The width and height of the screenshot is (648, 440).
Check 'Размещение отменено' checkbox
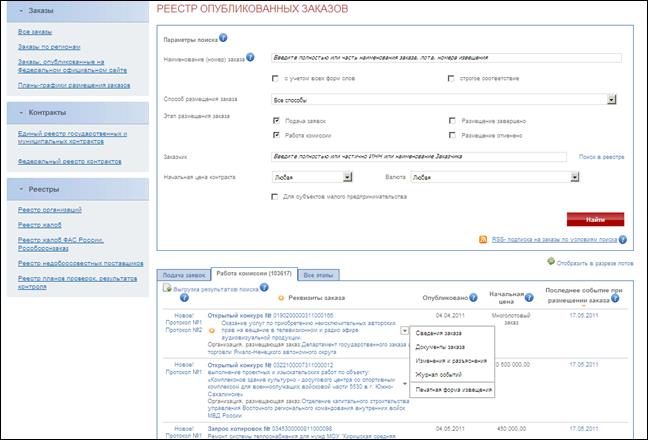(452, 135)
